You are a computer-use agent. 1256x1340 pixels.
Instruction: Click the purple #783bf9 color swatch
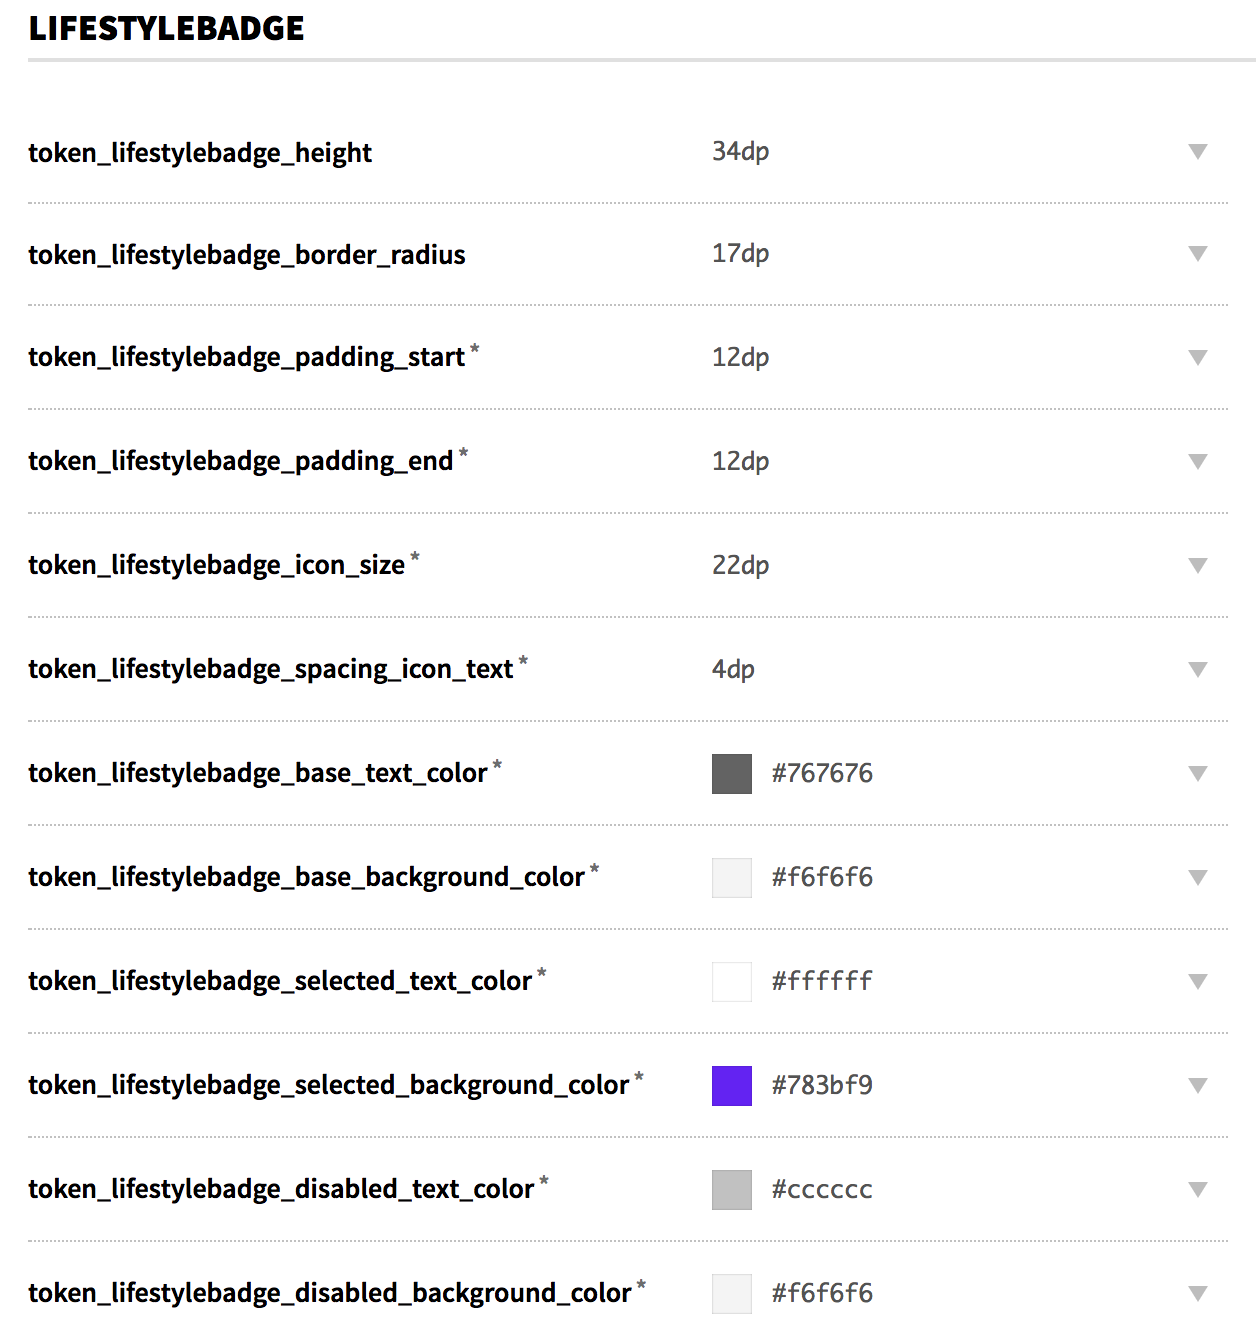coord(731,1086)
